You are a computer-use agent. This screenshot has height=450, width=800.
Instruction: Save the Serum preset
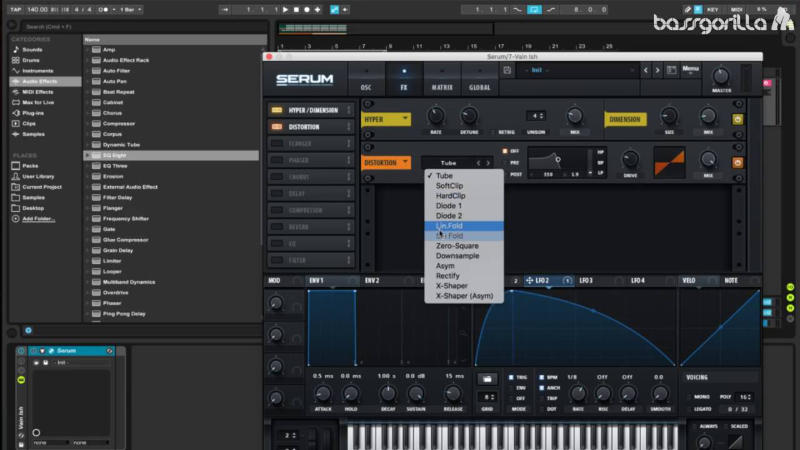(x=507, y=70)
